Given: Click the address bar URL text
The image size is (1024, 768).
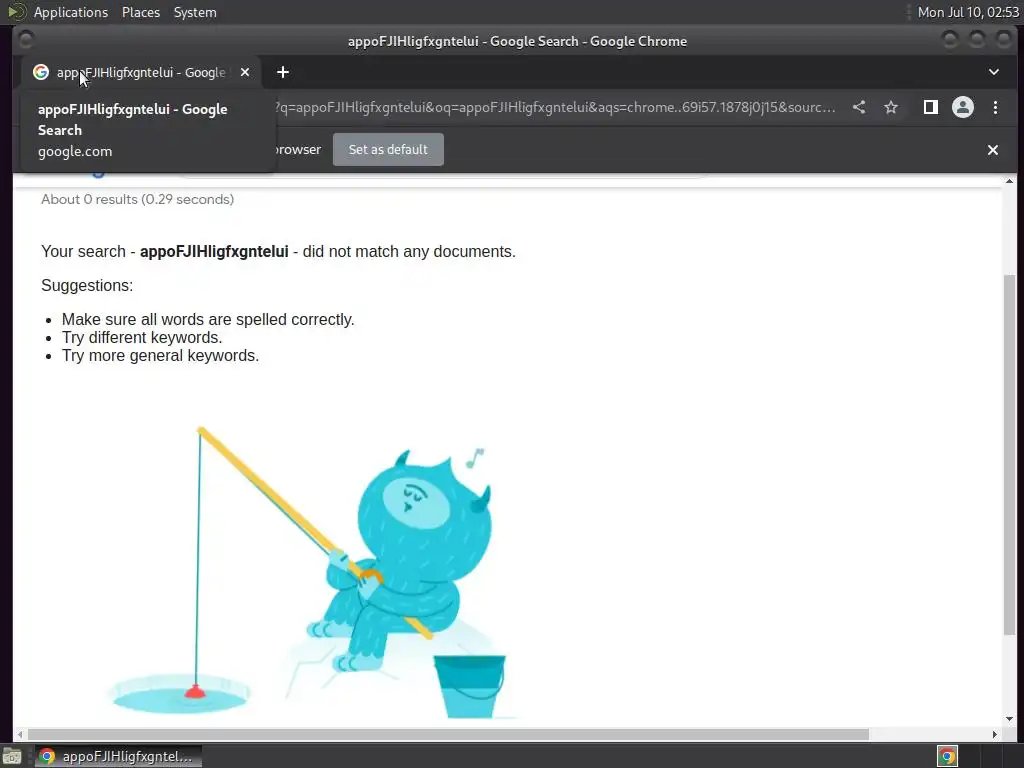Looking at the screenshot, I should tap(555, 107).
